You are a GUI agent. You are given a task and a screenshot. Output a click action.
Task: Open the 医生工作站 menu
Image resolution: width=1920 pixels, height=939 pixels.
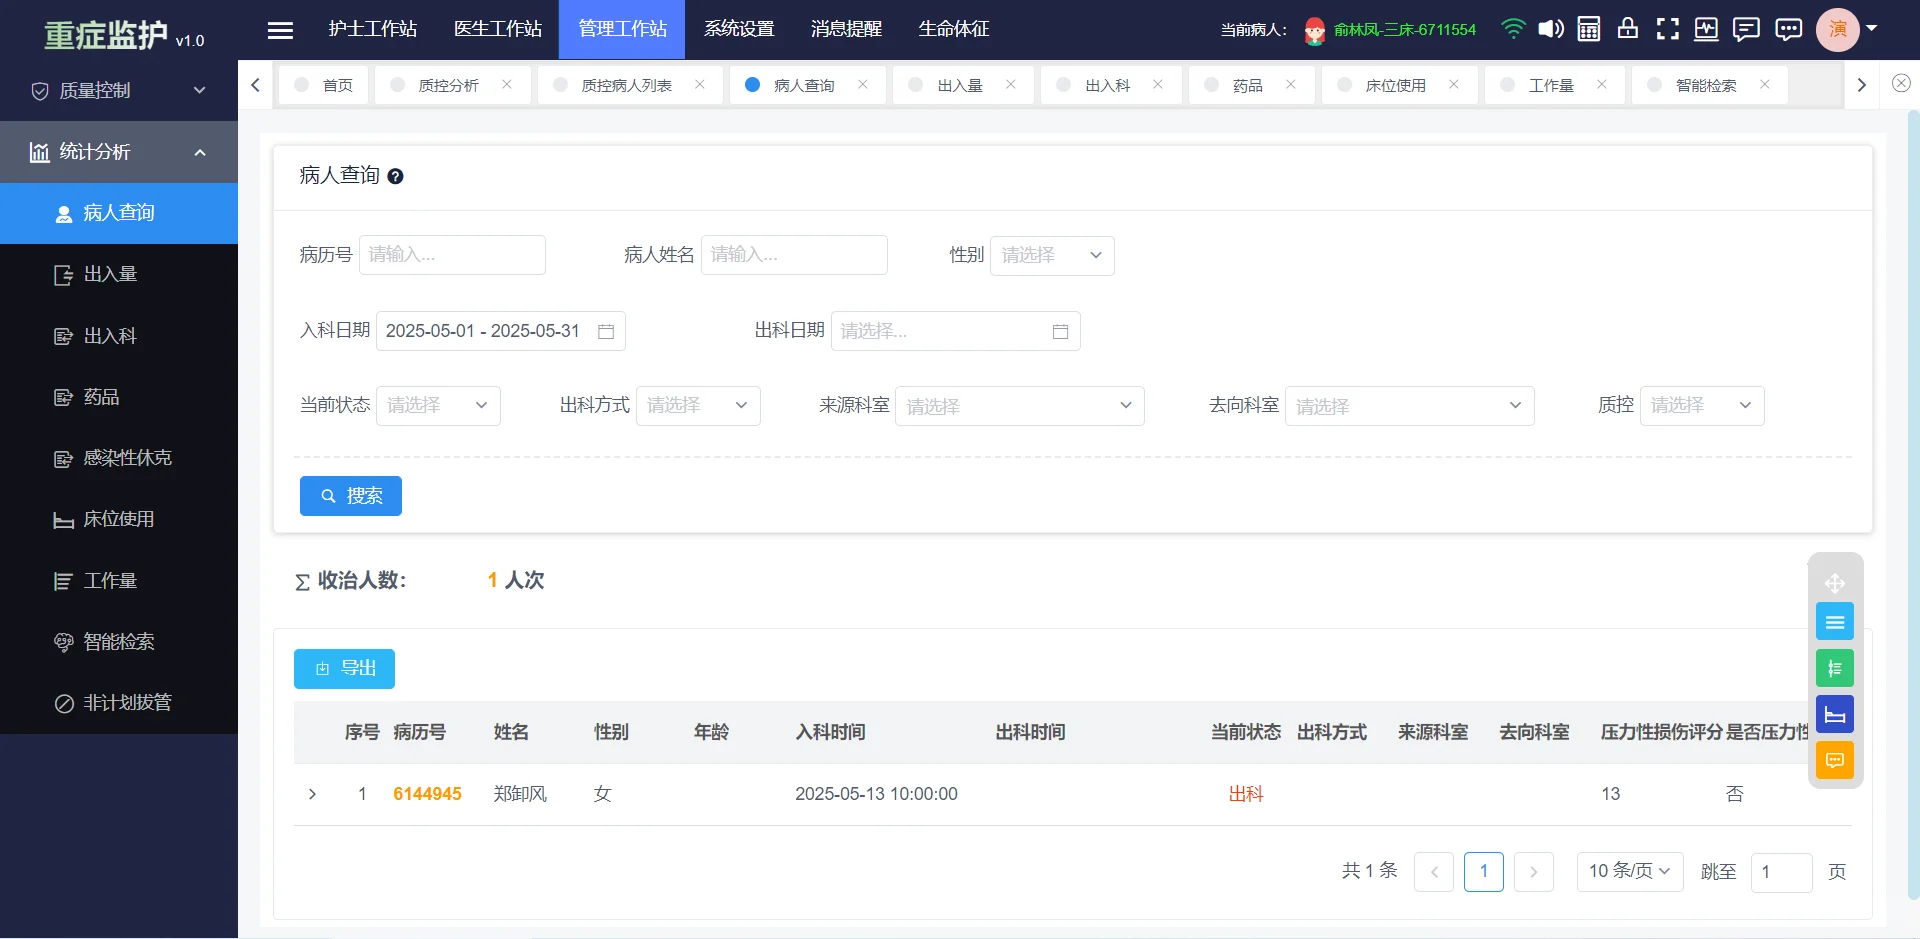tap(498, 29)
